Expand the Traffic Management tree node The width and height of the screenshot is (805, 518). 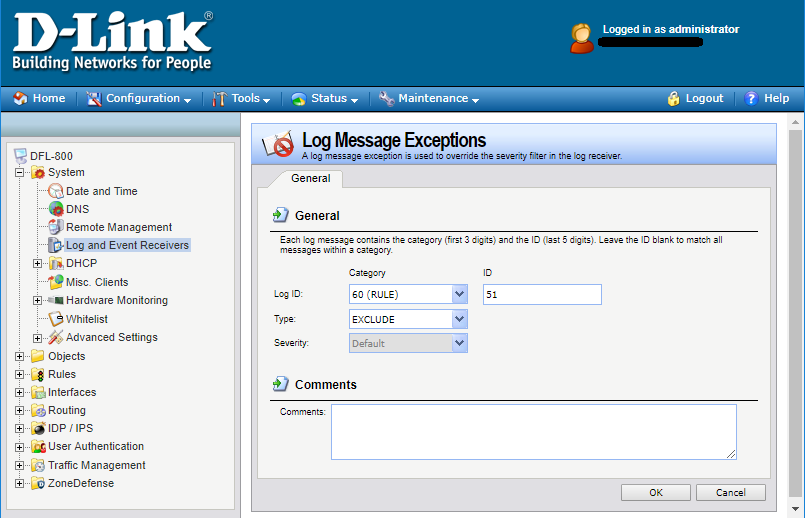coord(20,466)
